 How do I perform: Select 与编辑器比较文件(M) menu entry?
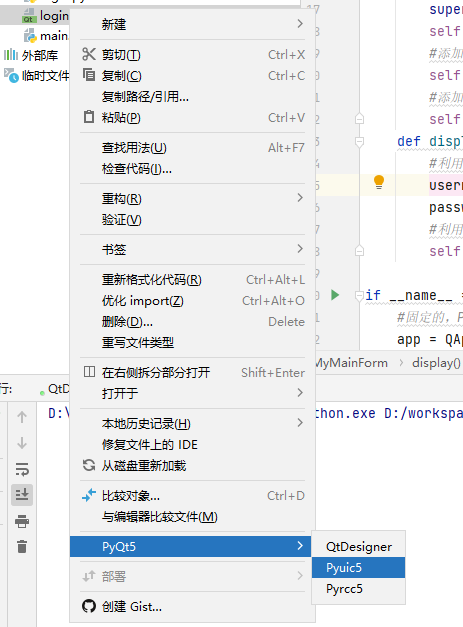[193, 517]
